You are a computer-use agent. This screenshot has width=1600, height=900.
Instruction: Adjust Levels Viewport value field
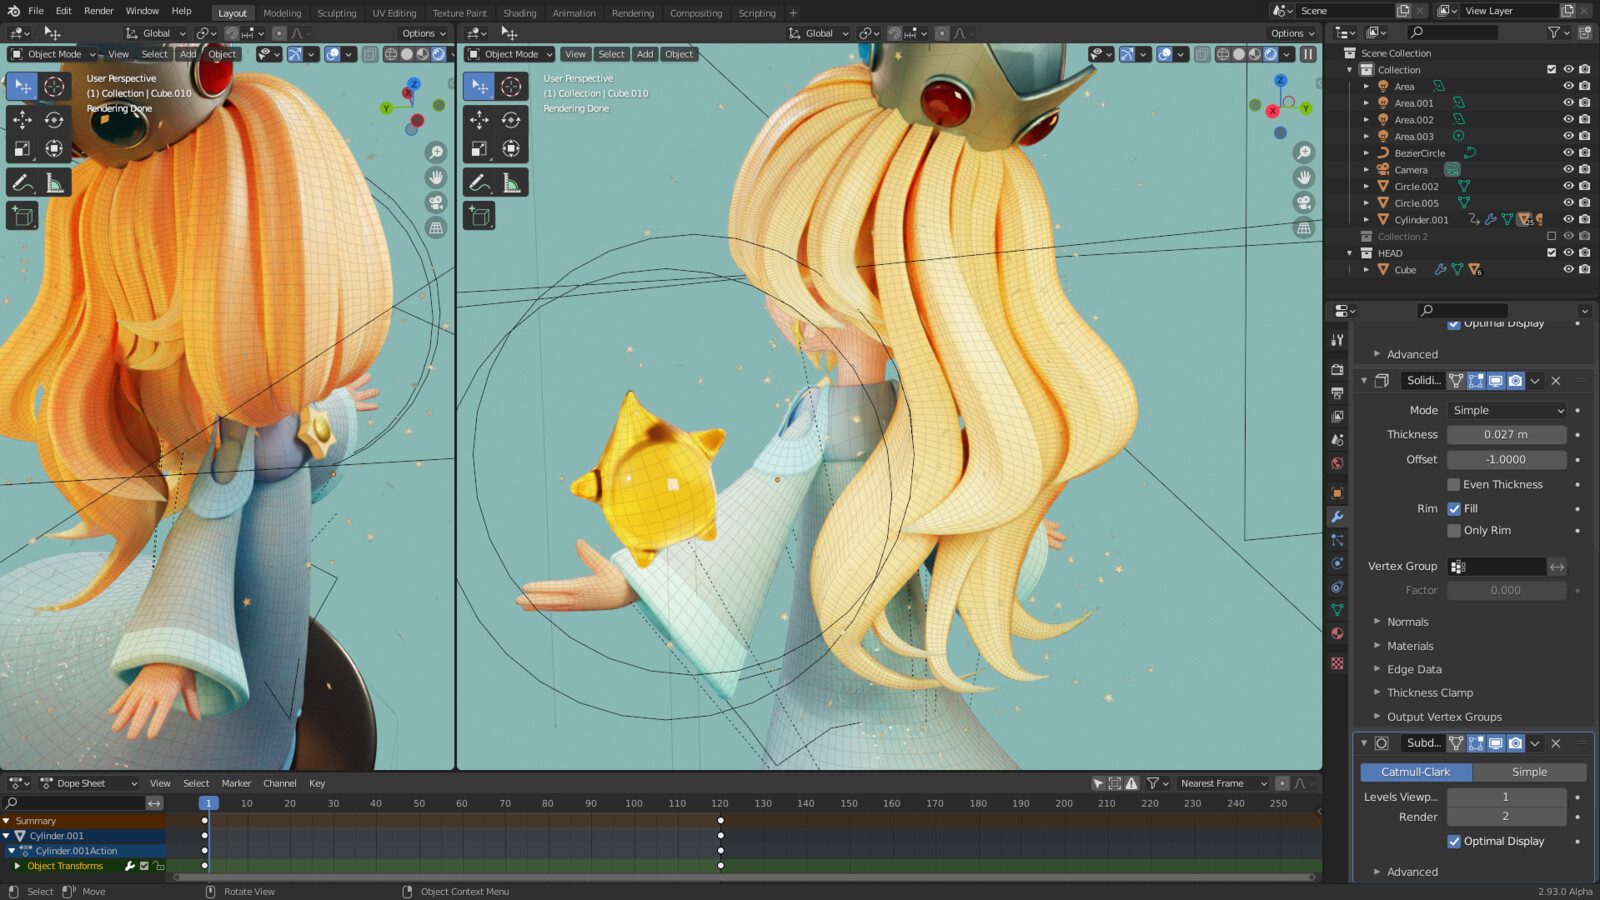(1506, 797)
